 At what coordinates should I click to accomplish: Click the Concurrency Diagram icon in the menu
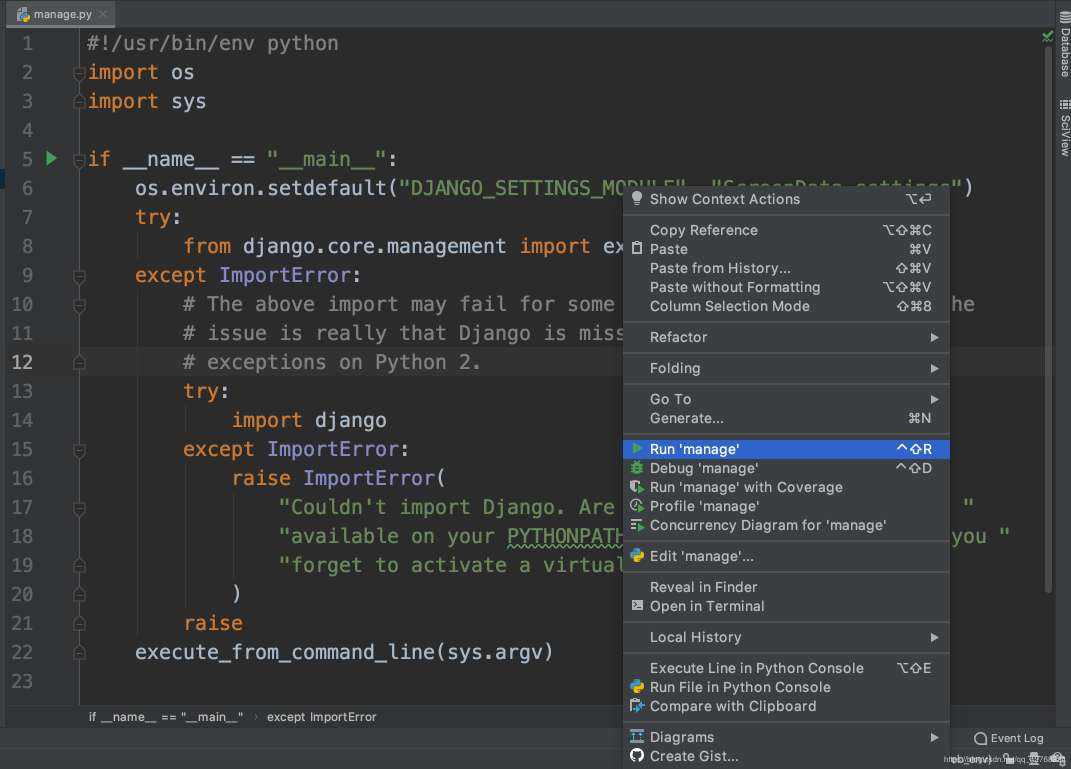[637, 525]
